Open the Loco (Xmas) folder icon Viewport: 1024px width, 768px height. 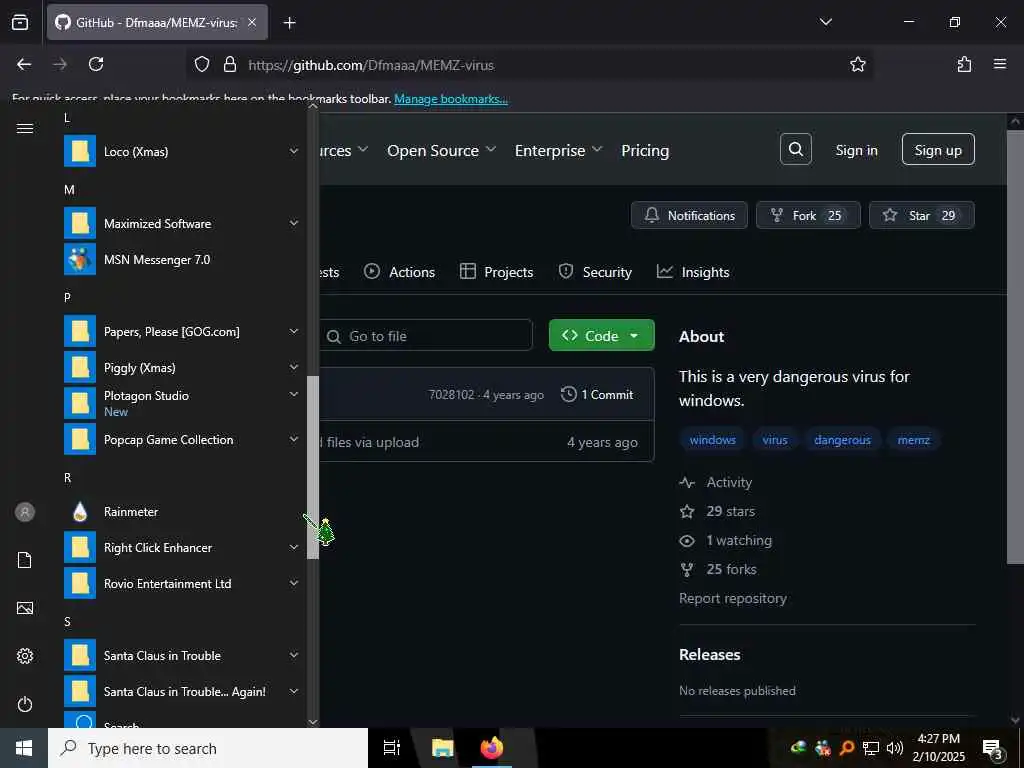click(80, 152)
